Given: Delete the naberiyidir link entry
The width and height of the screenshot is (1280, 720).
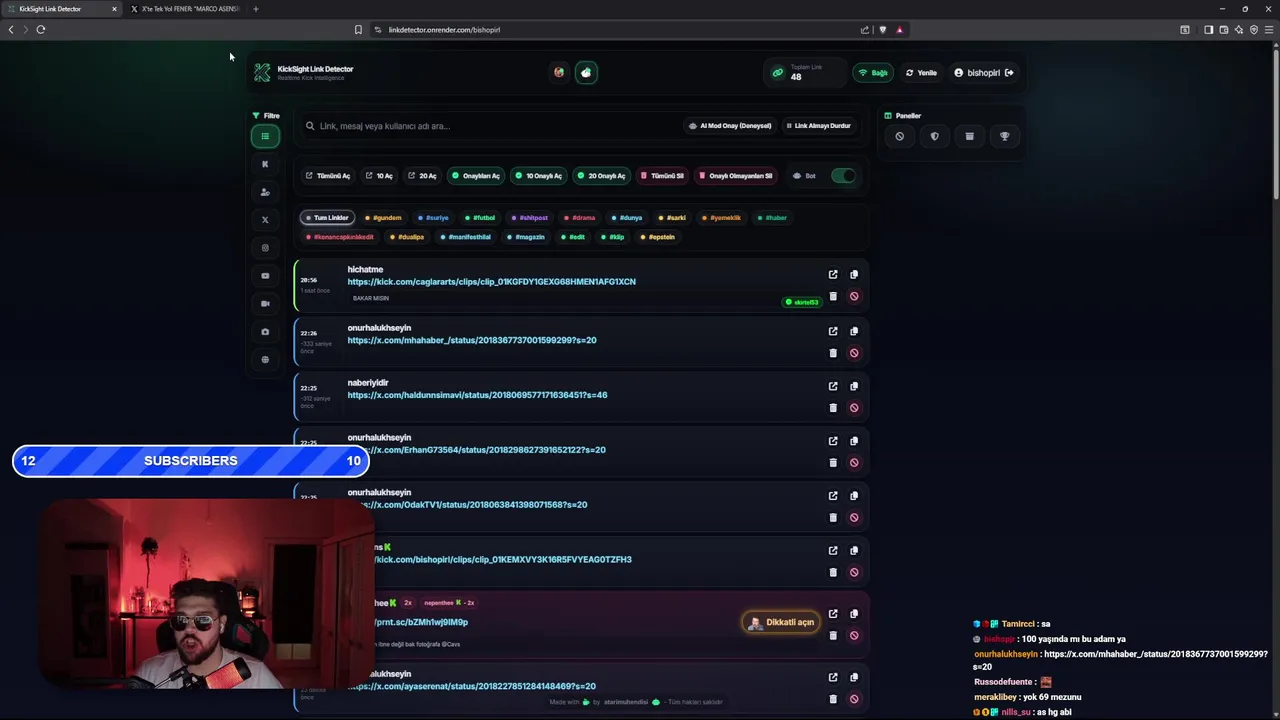Looking at the screenshot, I should coord(833,408).
